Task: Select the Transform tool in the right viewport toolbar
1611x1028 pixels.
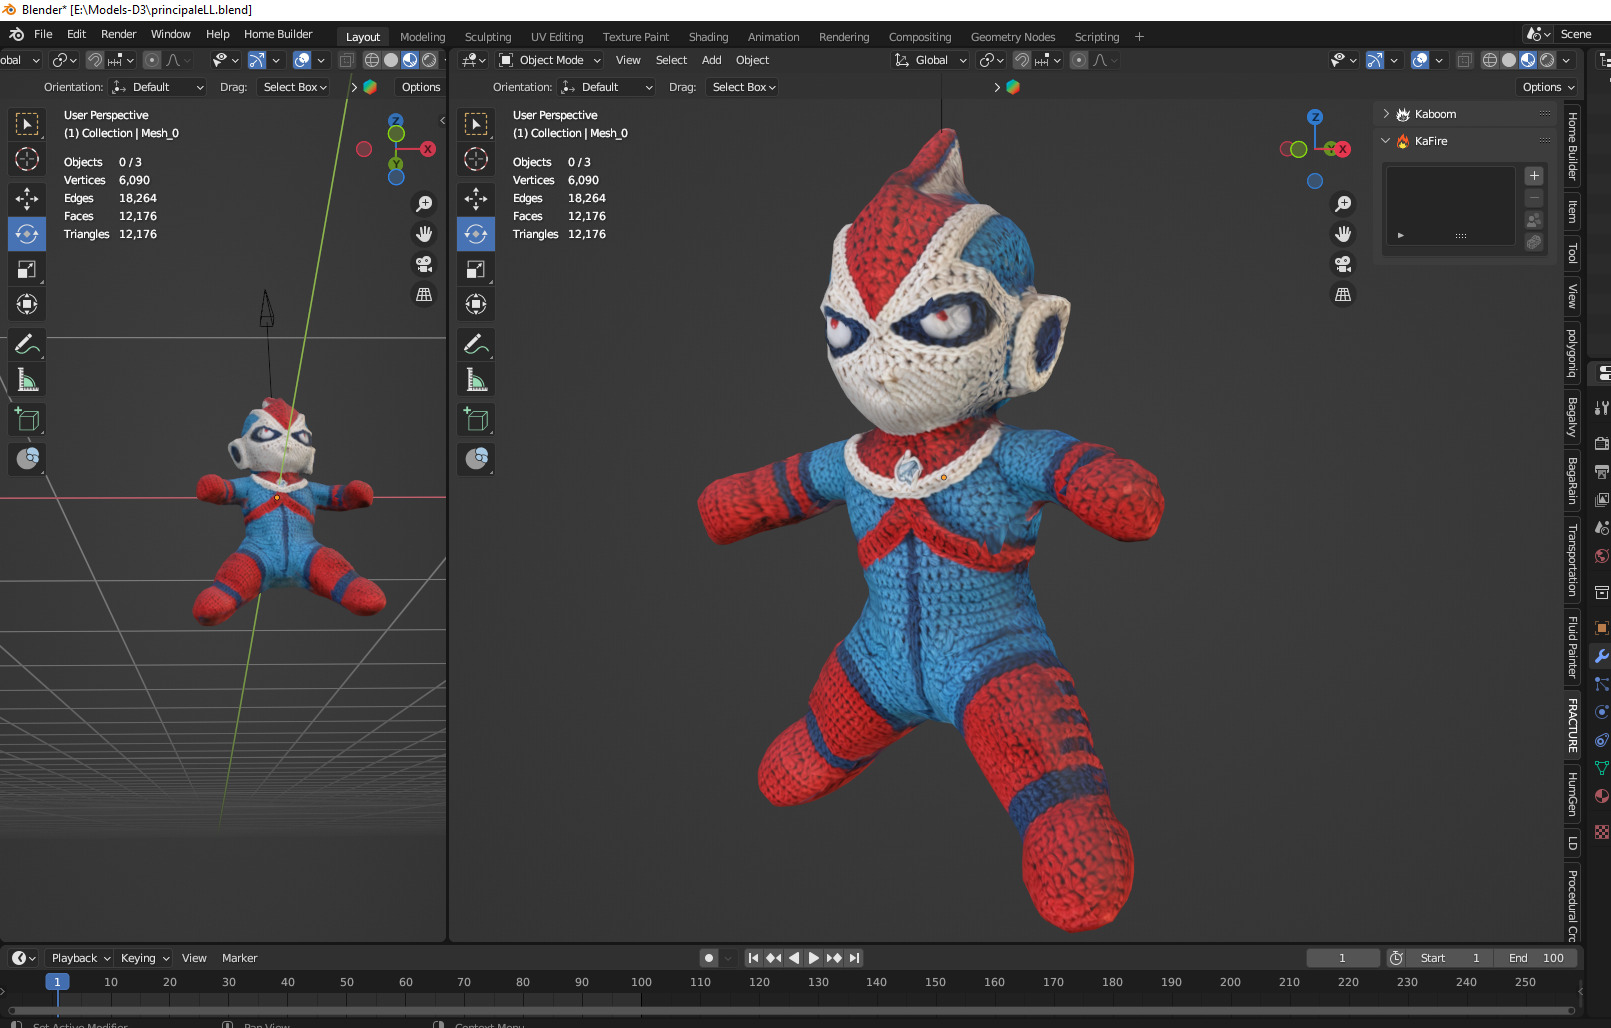Action: (476, 304)
